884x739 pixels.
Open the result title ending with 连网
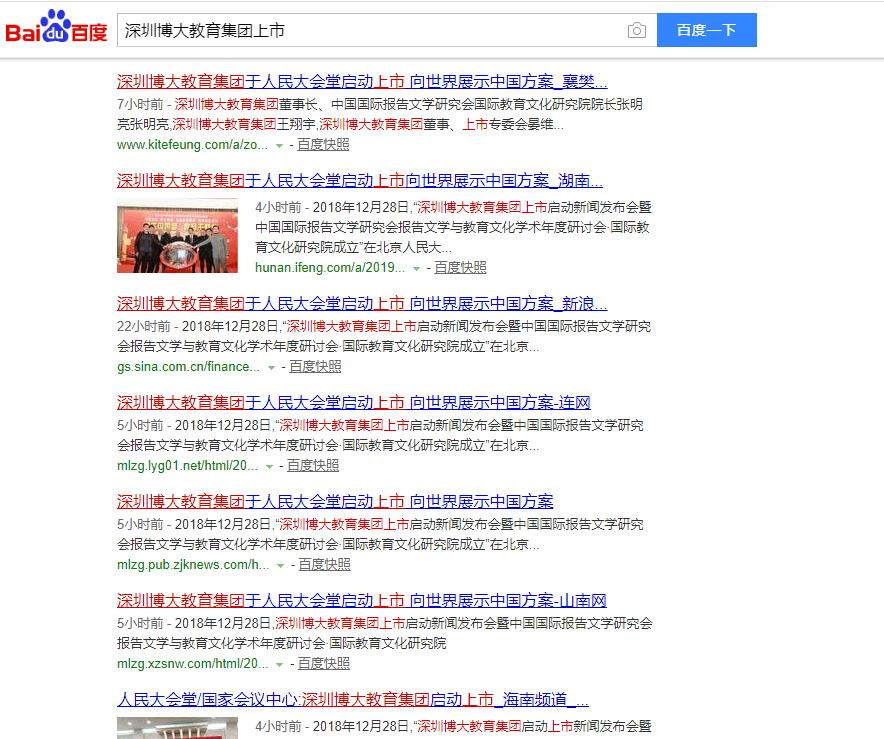point(353,402)
